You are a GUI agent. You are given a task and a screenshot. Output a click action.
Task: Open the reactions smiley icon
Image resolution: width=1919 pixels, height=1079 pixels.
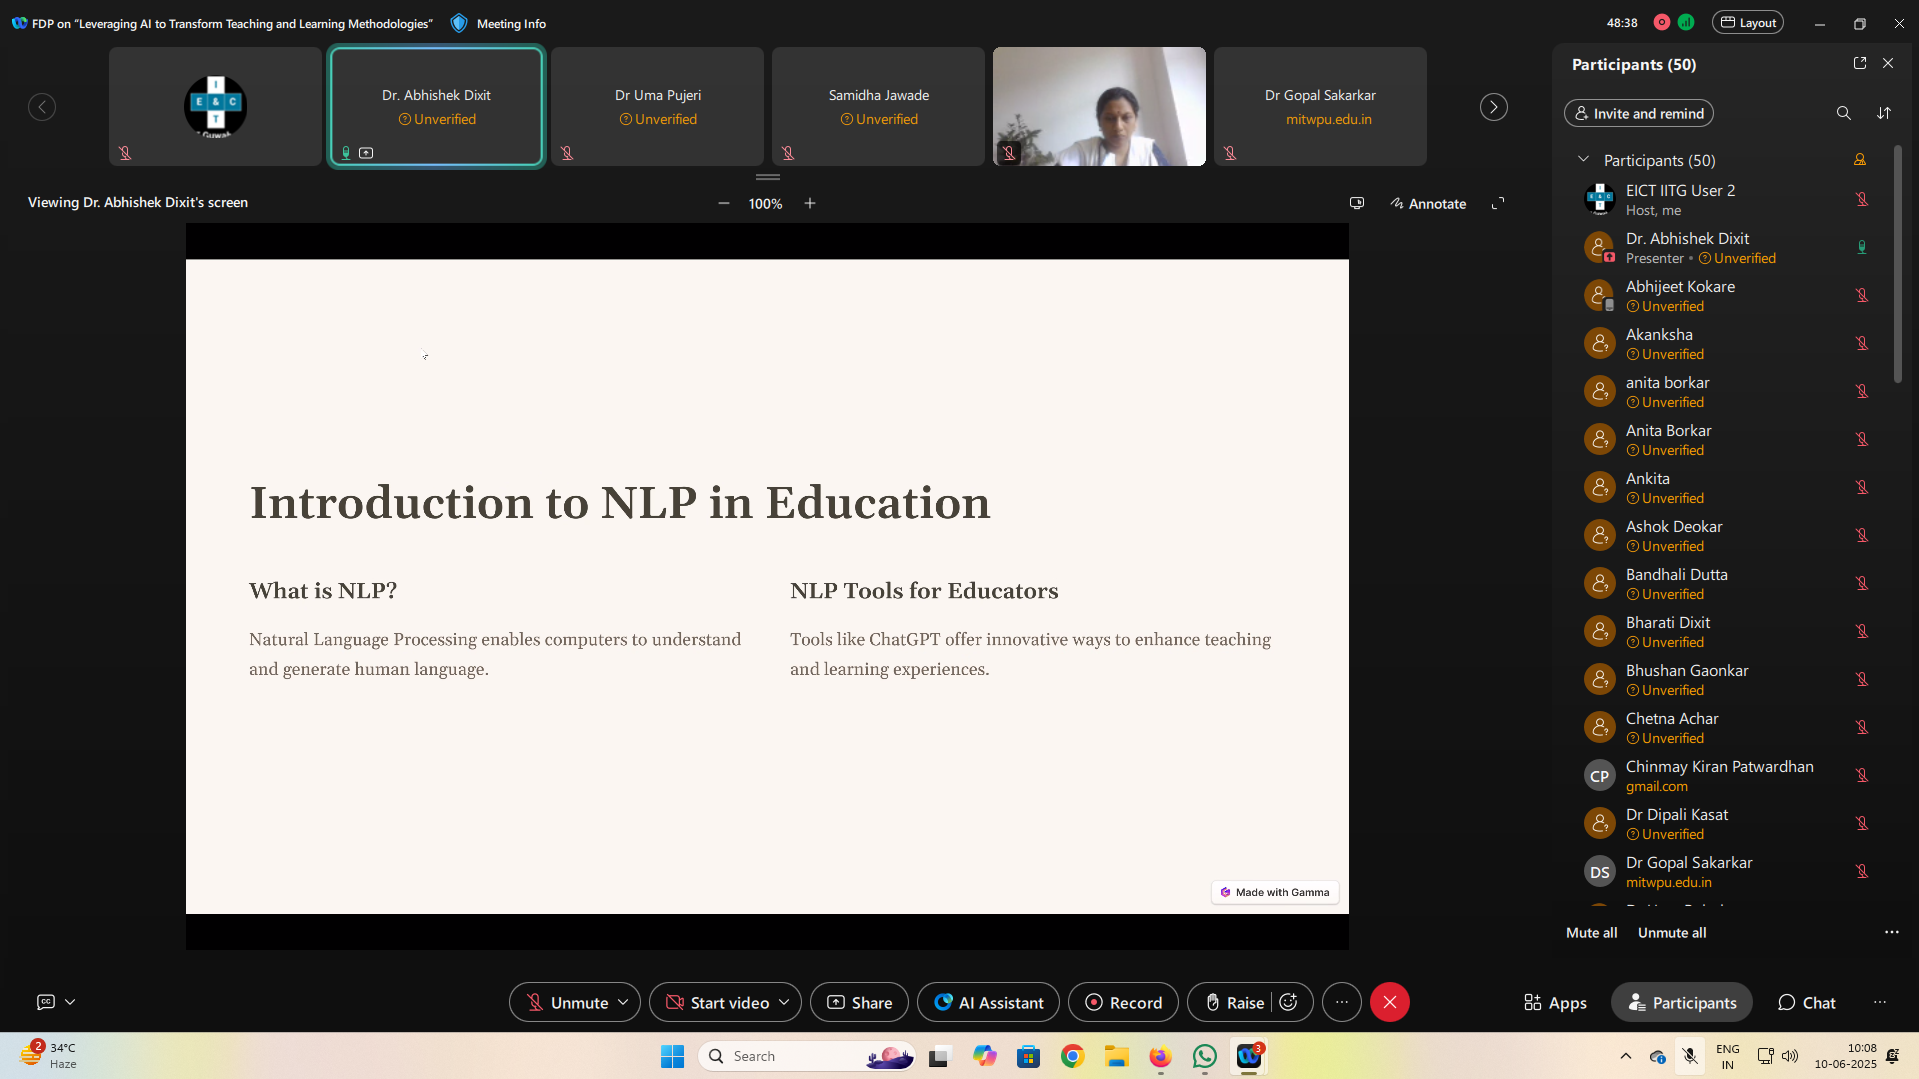[x=1289, y=1002]
